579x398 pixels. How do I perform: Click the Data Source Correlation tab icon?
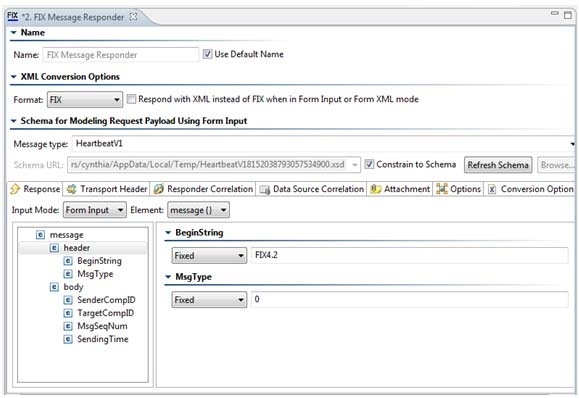coord(264,189)
